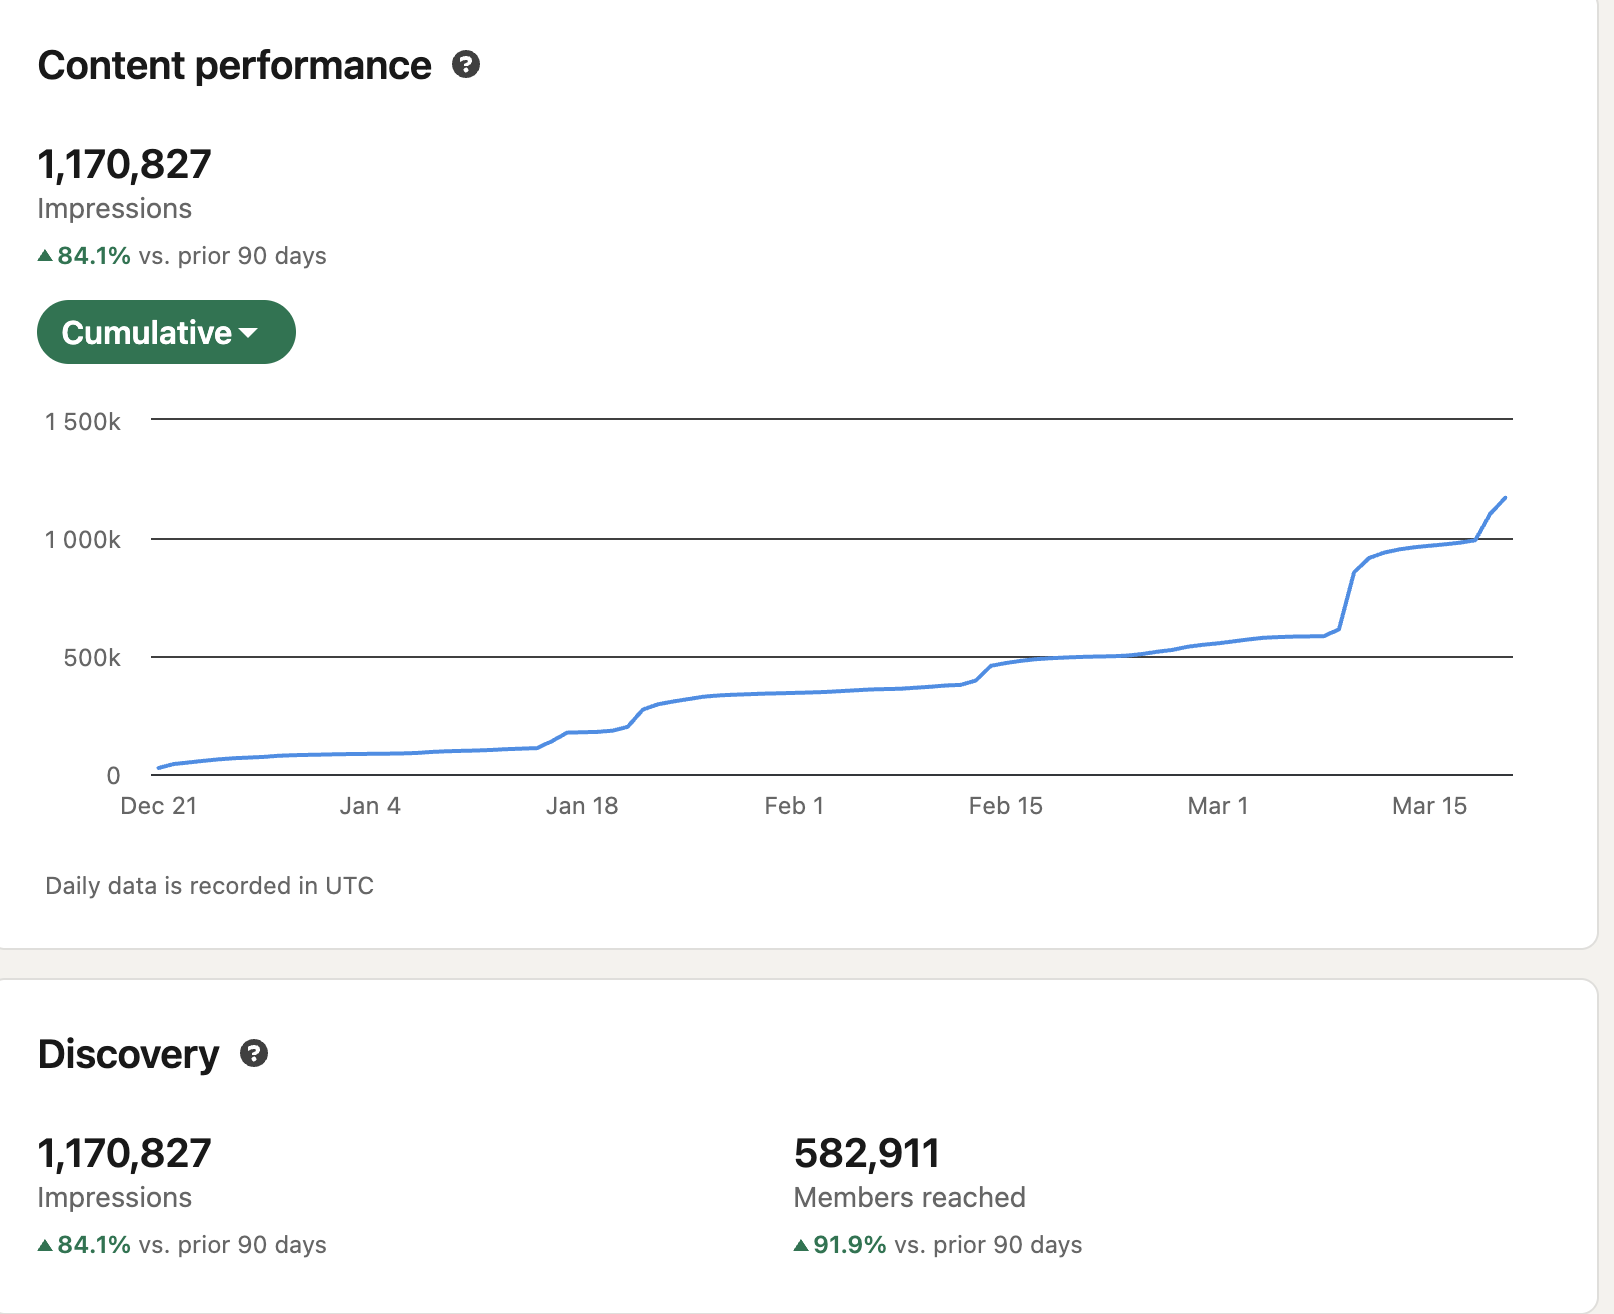
Task: Select the 1,170,827 figure under Content performance
Action: (124, 165)
